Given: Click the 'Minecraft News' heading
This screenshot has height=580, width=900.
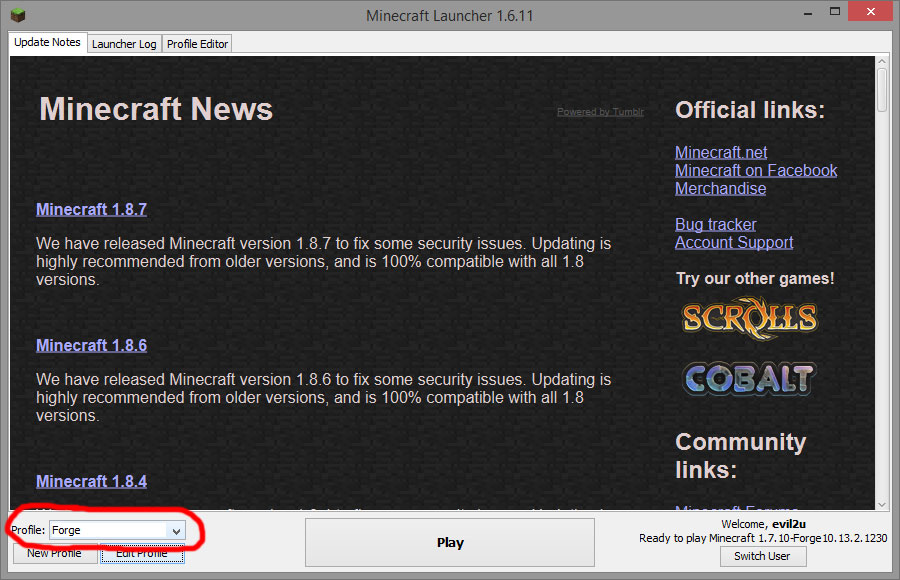Looking at the screenshot, I should [156, 109].
